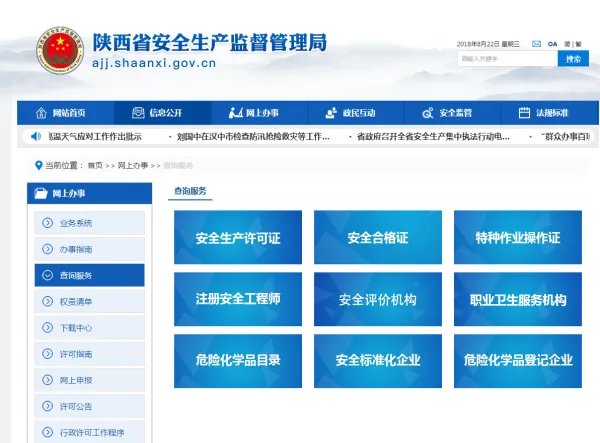600x443 pixels.
Task: Click the arrow icon next to 许可指南
Action: click(47, 354)
